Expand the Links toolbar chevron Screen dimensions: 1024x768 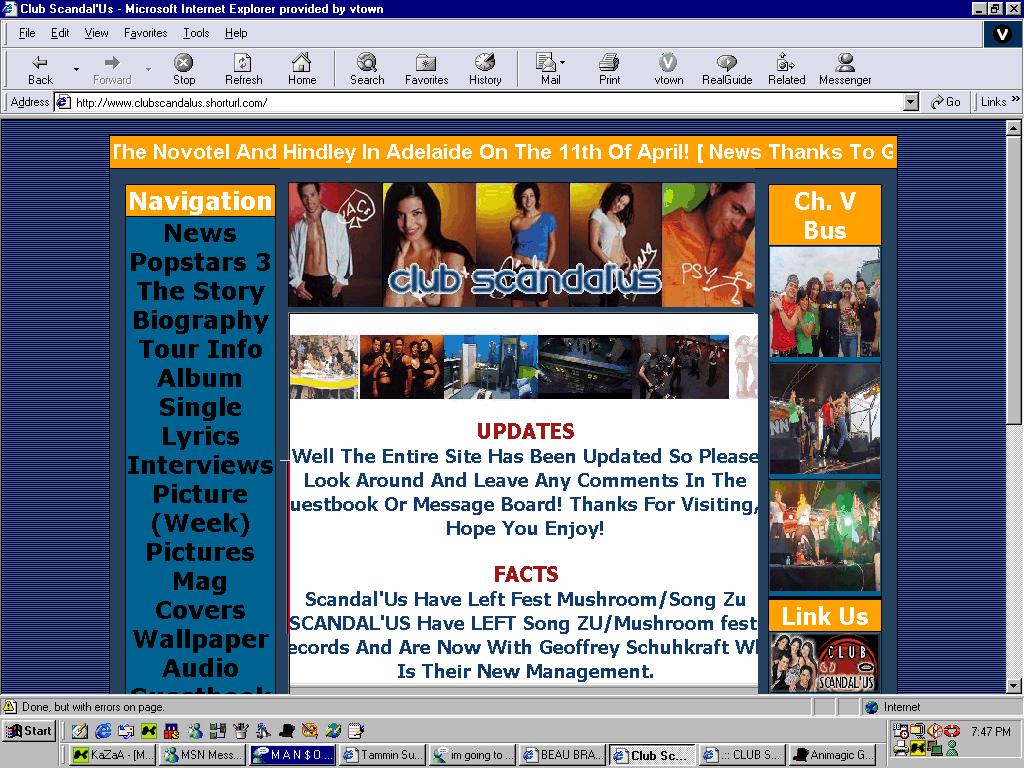coord(1016,101)
